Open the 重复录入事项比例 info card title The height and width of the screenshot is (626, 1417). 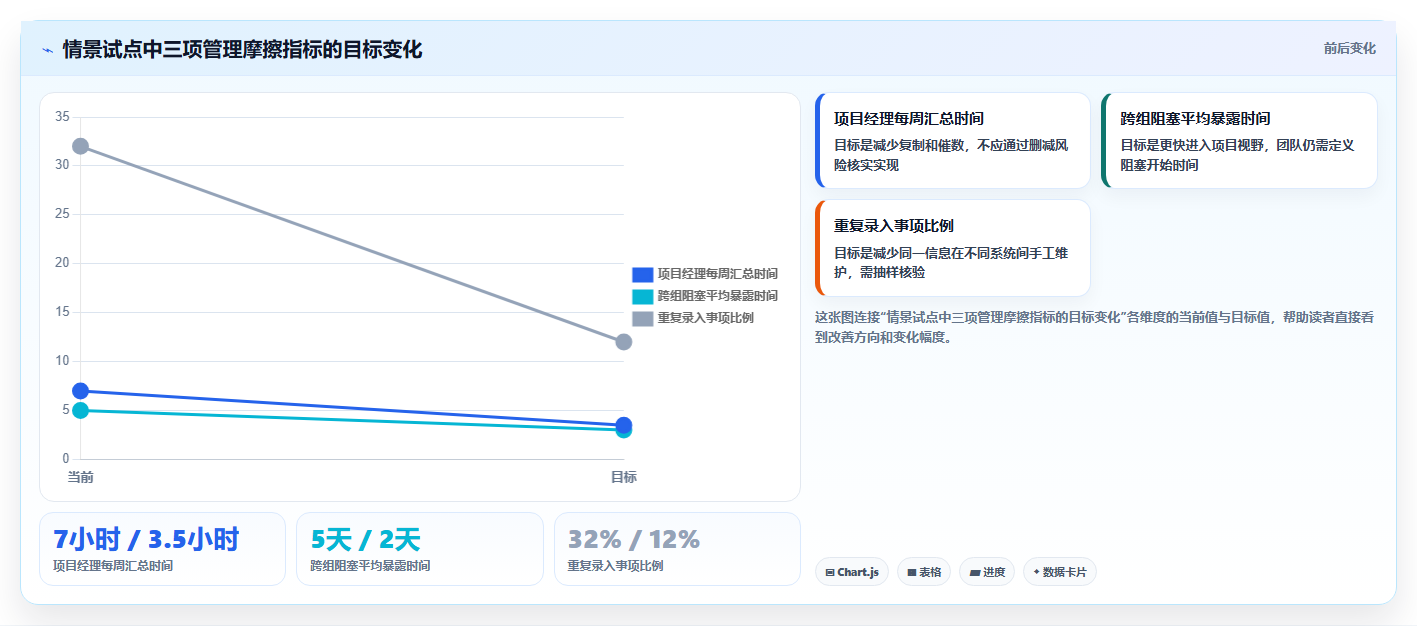coord(894,226)
